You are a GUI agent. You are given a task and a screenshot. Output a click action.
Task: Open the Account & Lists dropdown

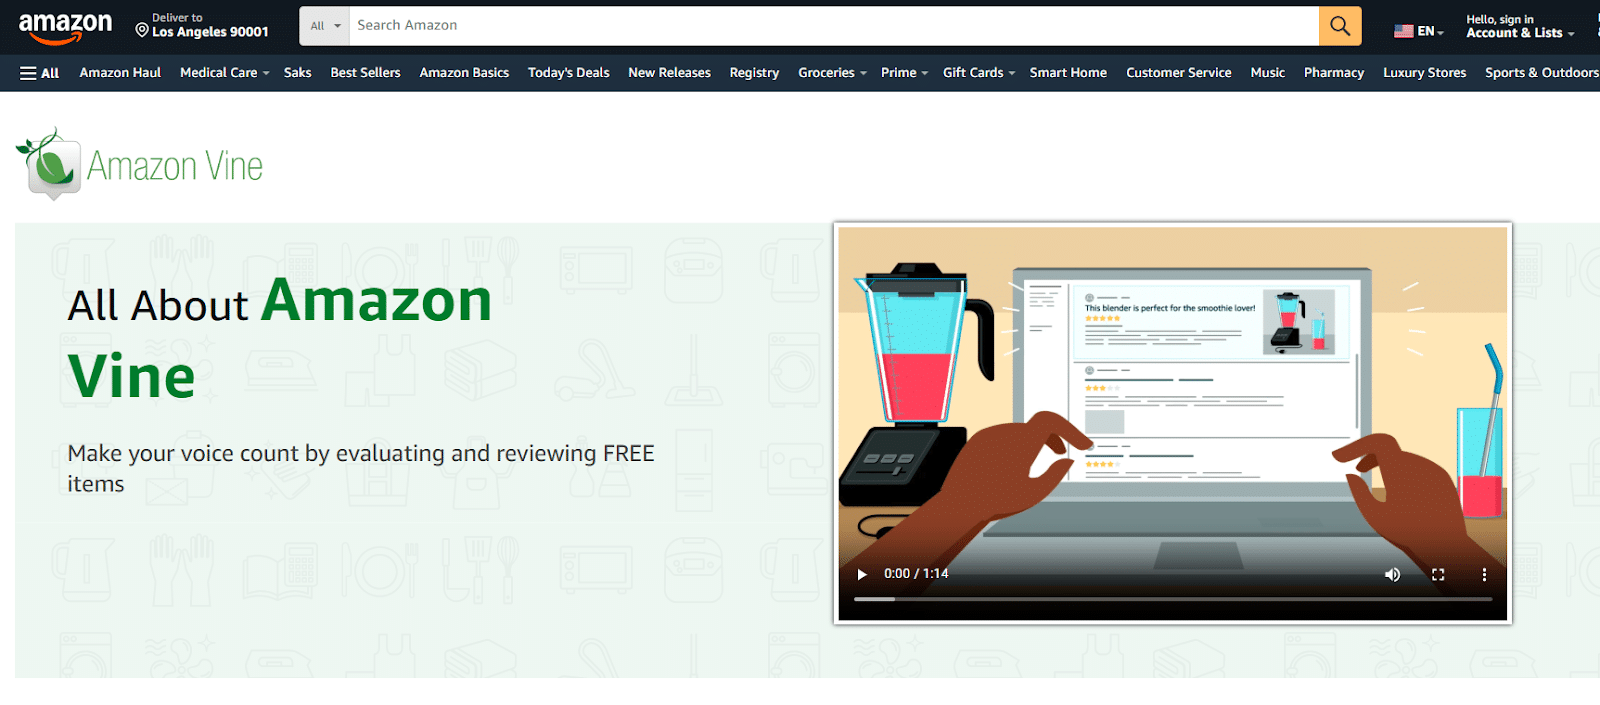(1520, 26)
